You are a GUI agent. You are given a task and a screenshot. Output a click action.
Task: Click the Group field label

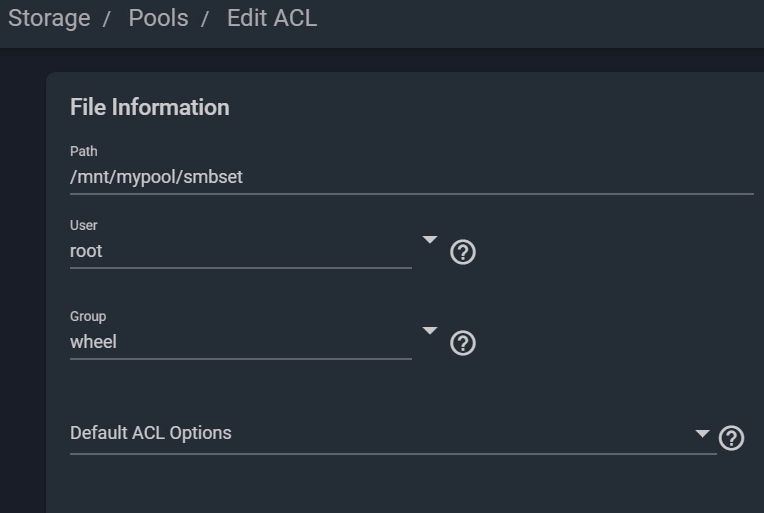tap(88, 317)
